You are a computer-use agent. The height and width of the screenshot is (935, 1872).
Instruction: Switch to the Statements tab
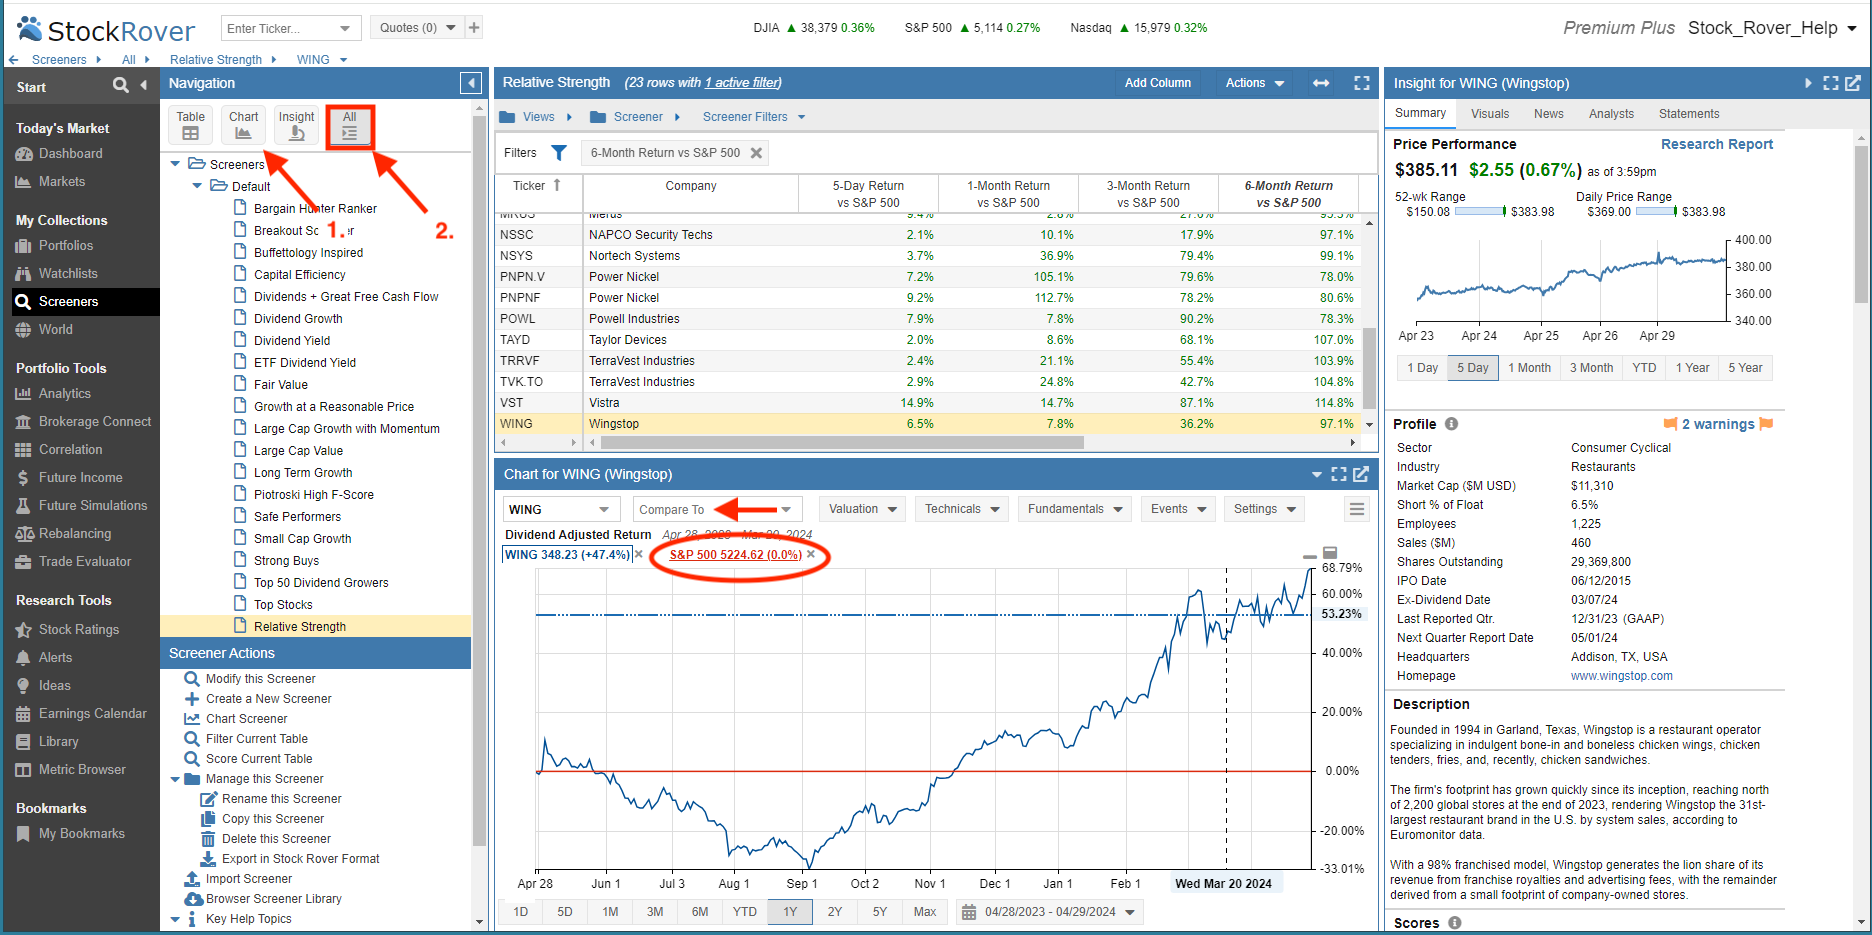coord(1688,114)
